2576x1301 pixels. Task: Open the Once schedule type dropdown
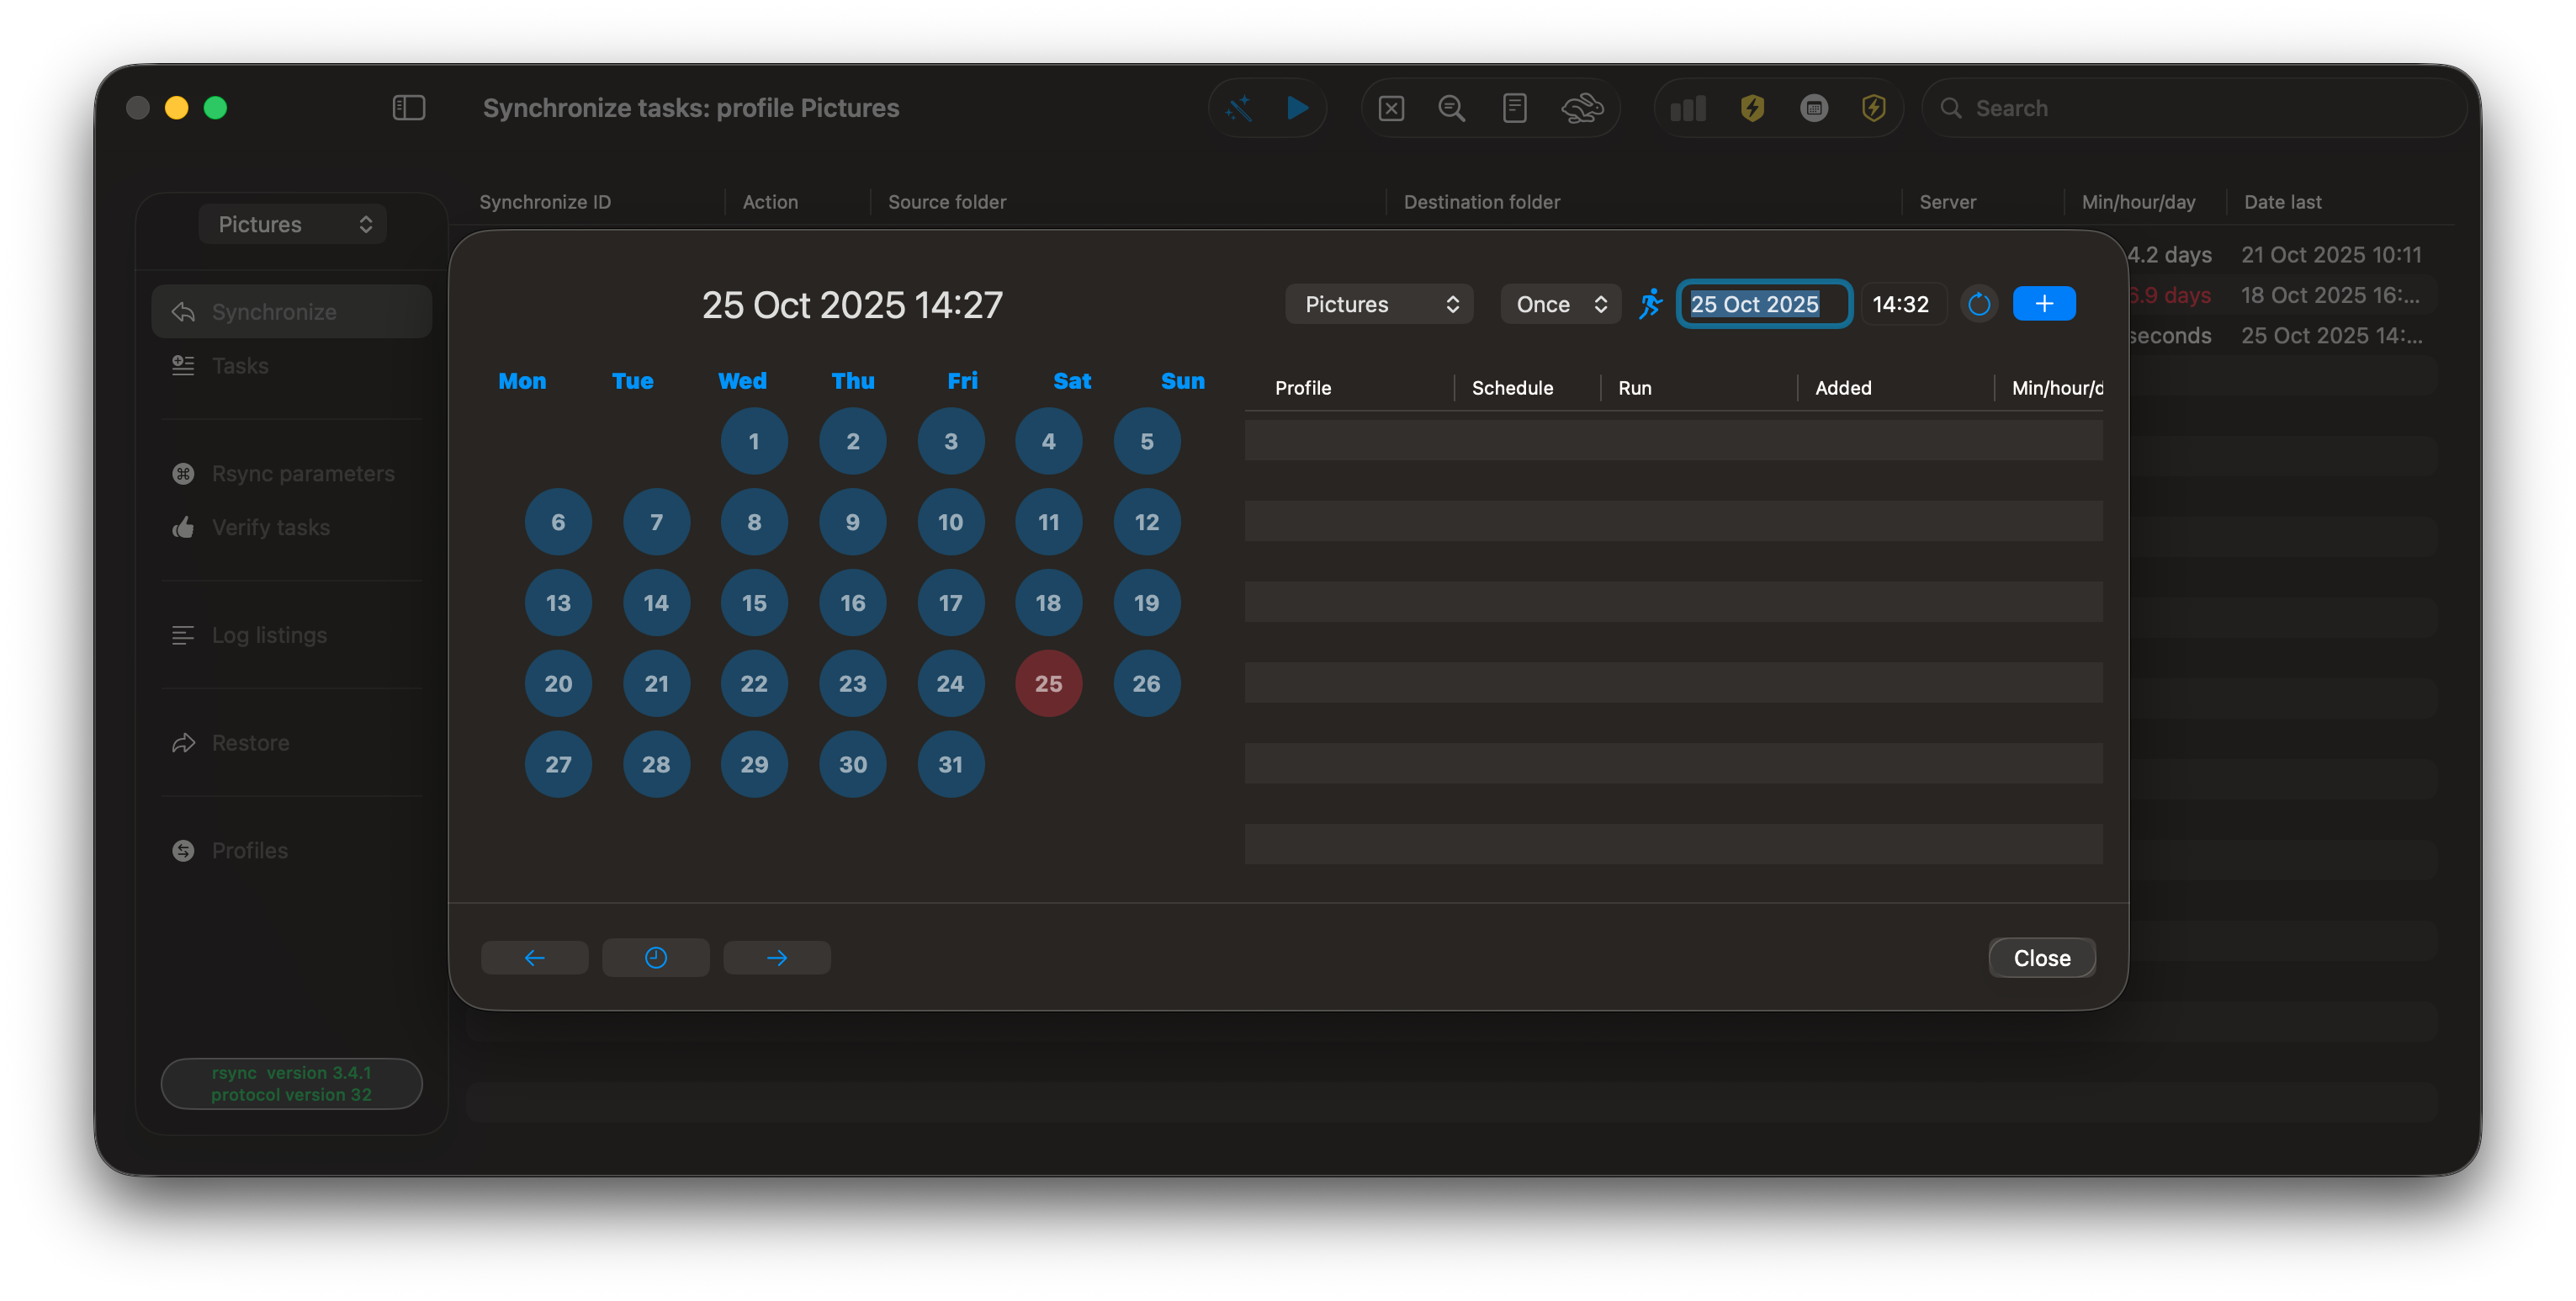[1560, 304]
